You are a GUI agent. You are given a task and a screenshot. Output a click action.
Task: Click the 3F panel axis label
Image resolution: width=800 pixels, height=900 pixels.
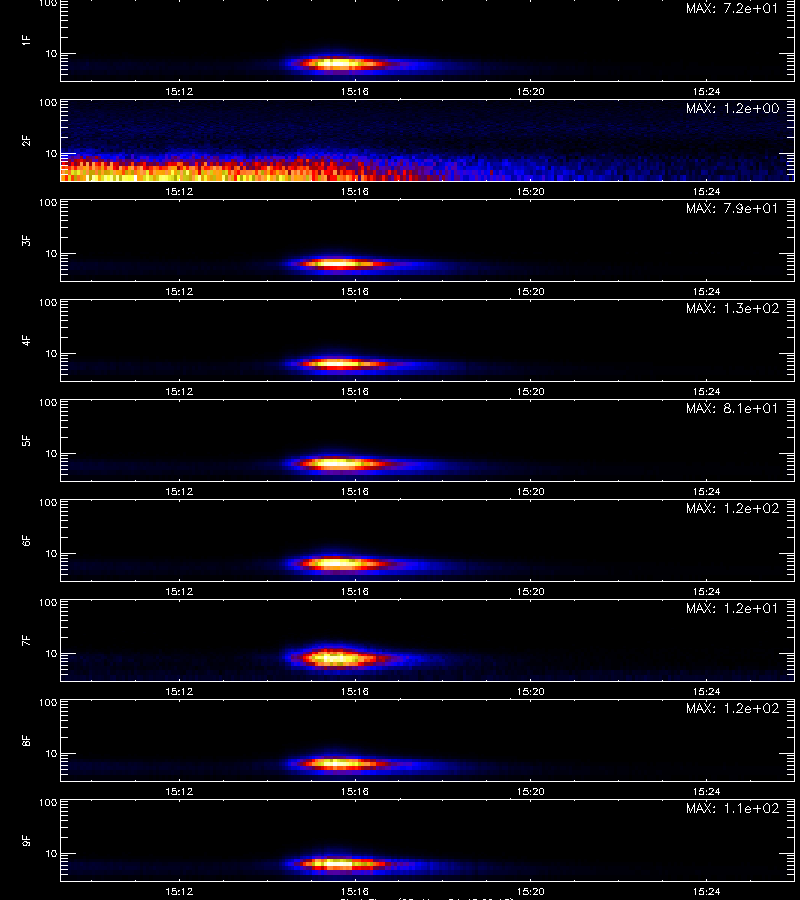(x=26, y=240)
